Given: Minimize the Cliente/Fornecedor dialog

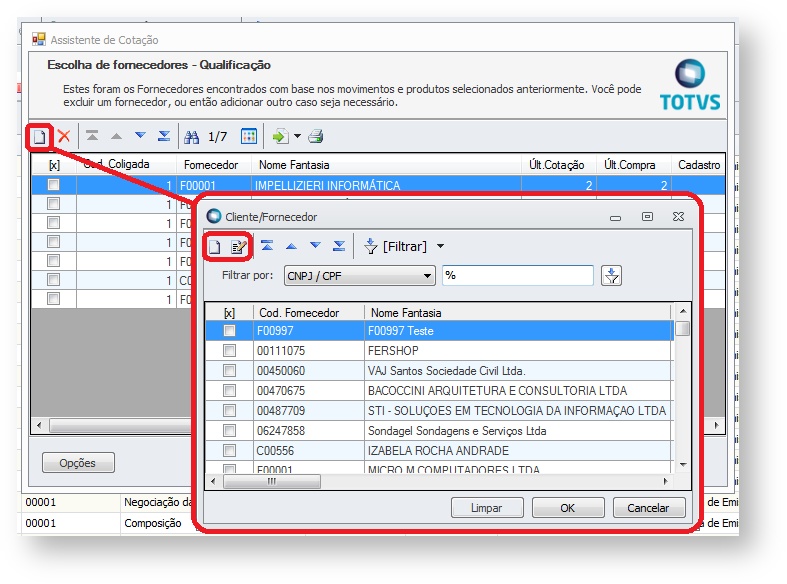Looking at the screenshot, I should click(x=615, y=217).
